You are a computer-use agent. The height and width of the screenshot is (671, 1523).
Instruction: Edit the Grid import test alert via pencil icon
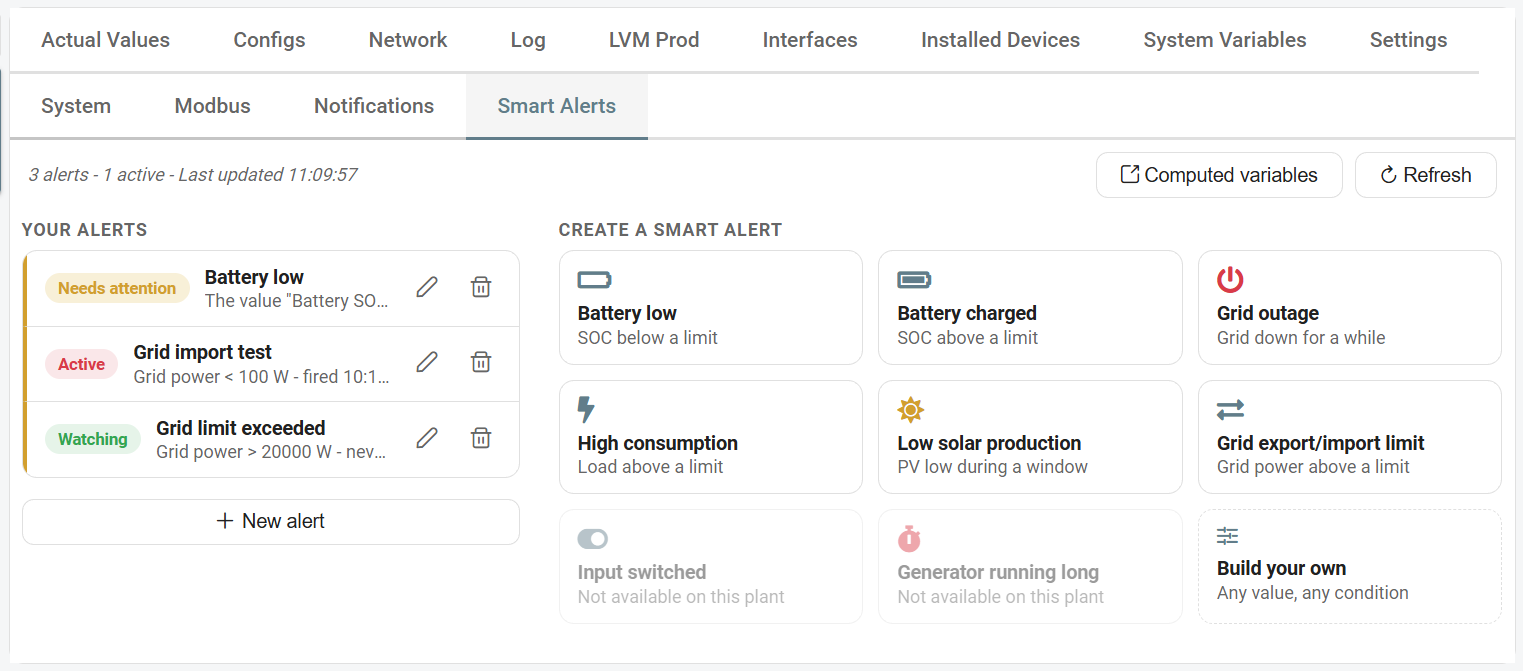click(x=427, y=362)
